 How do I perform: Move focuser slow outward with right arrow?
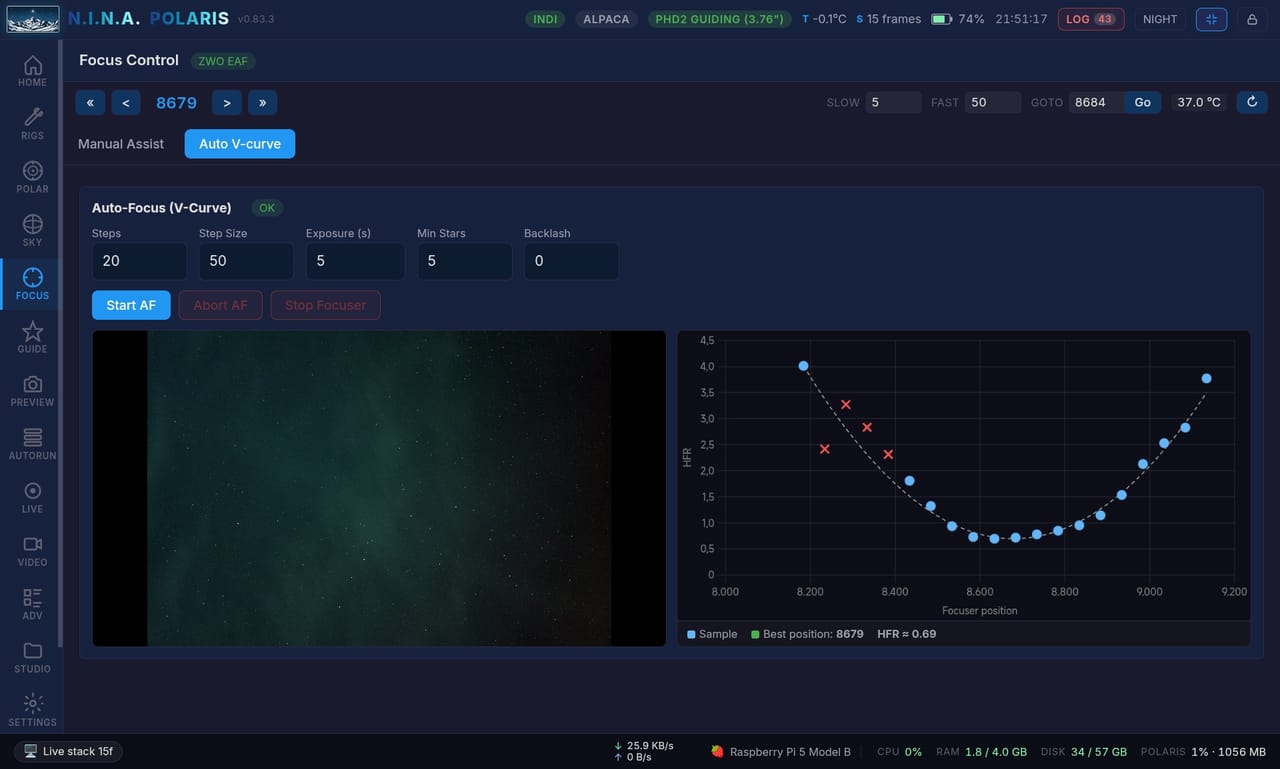[x=227, y=102]
